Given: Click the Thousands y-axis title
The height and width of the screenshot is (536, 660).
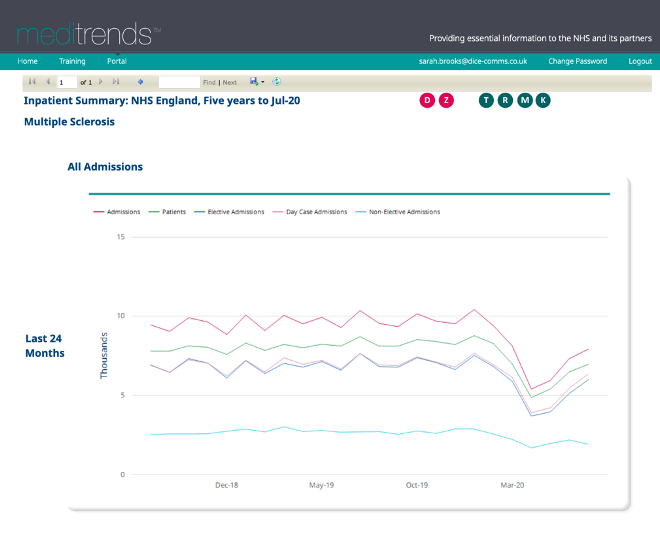Looking at the screenshot, I should coord(104,355).
